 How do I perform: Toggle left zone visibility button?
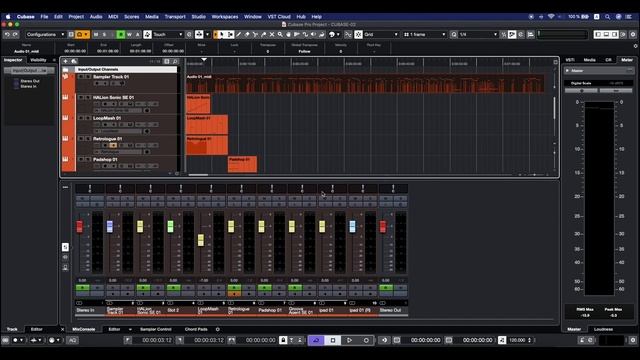coord(598,35)
